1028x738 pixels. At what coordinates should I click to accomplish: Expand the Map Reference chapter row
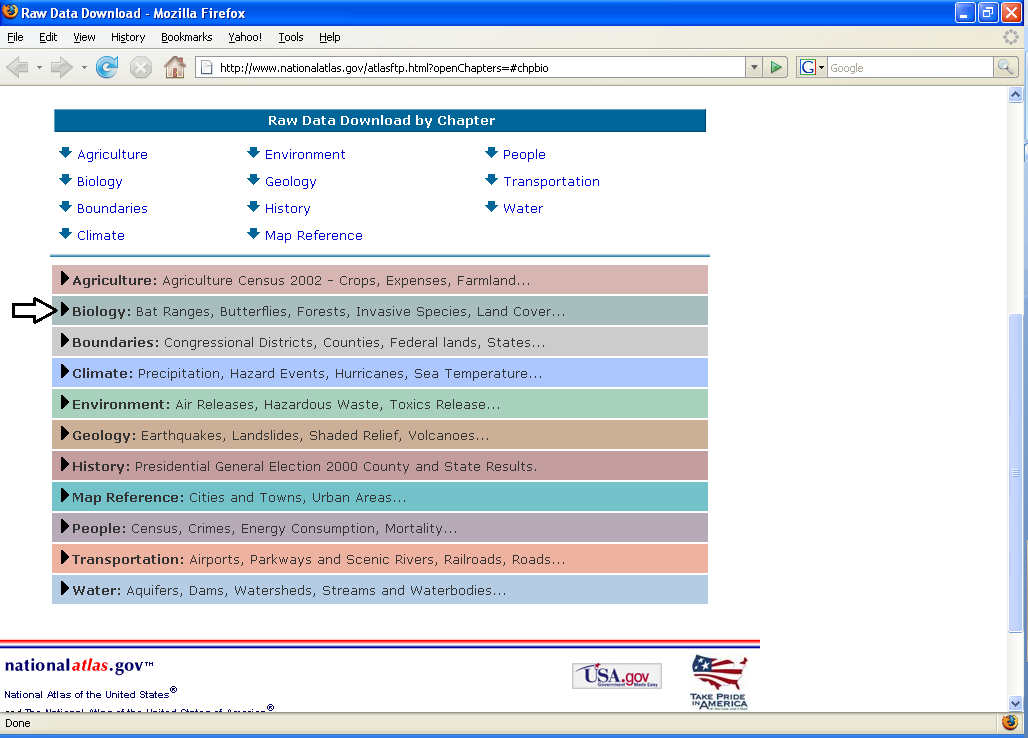tap(380, 497)
